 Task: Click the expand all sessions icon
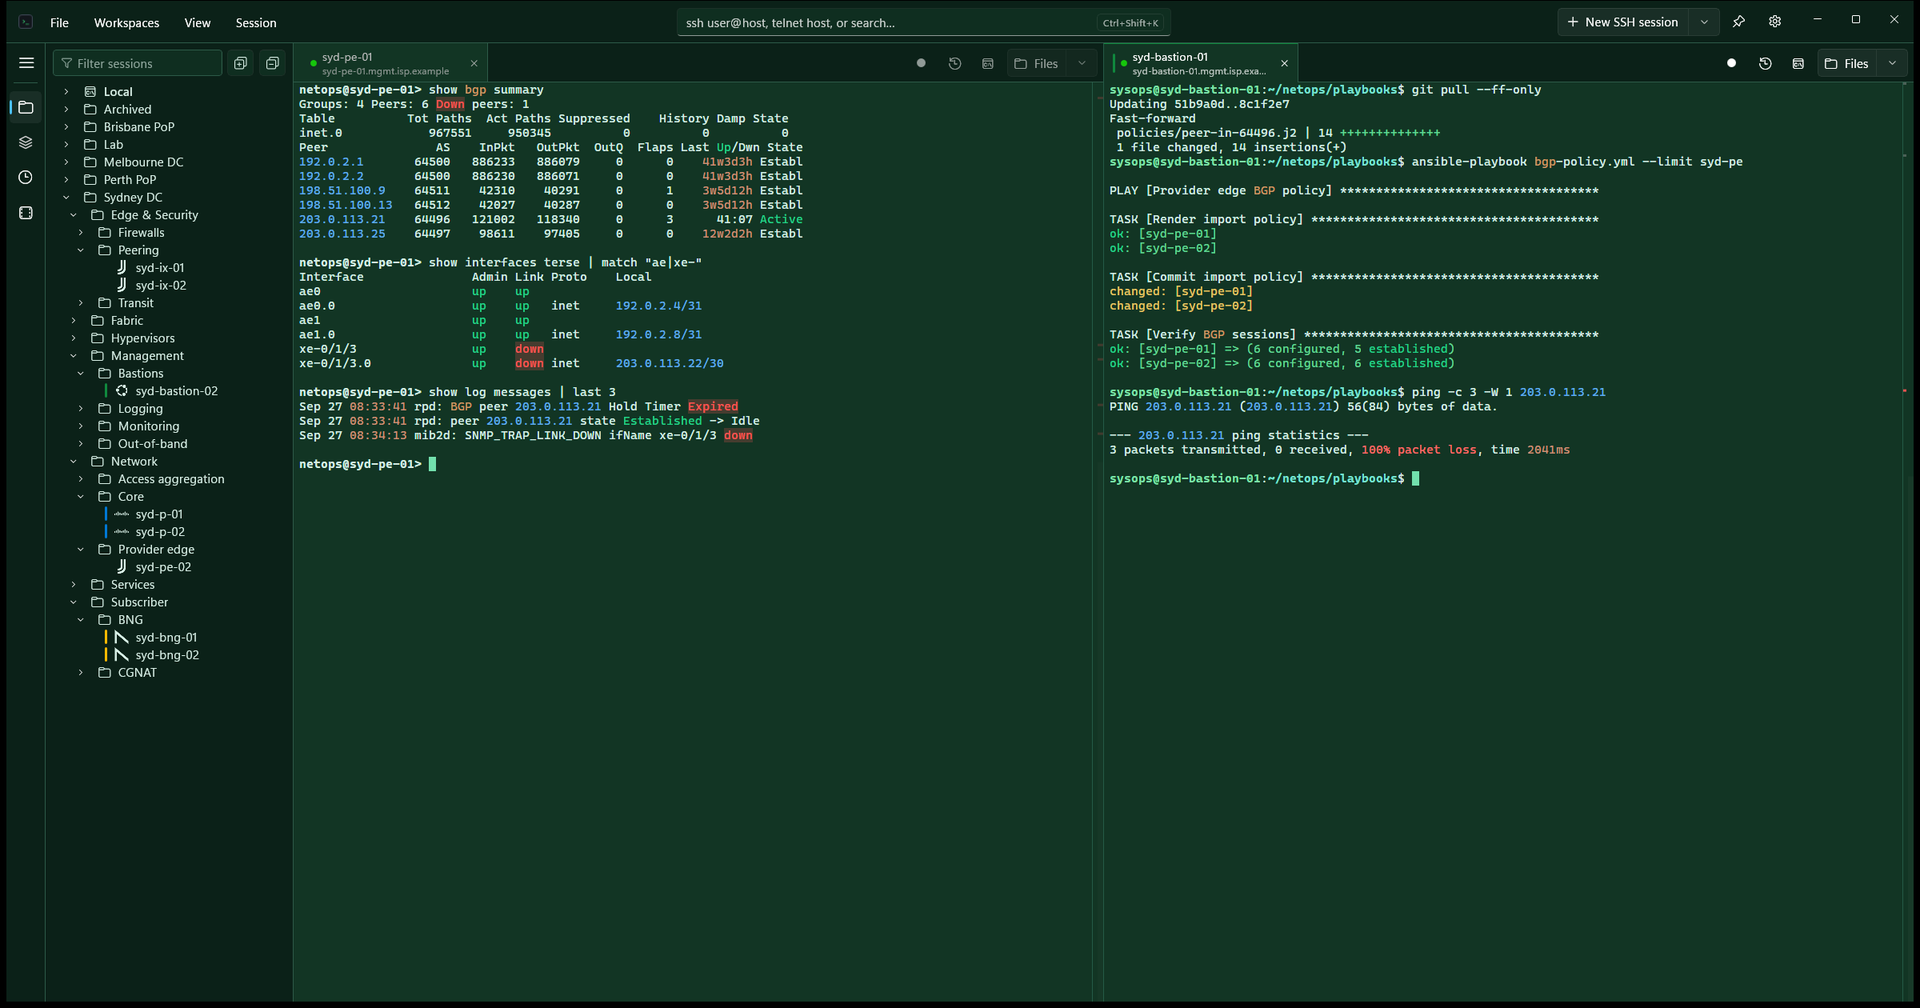tap(240, 63)
